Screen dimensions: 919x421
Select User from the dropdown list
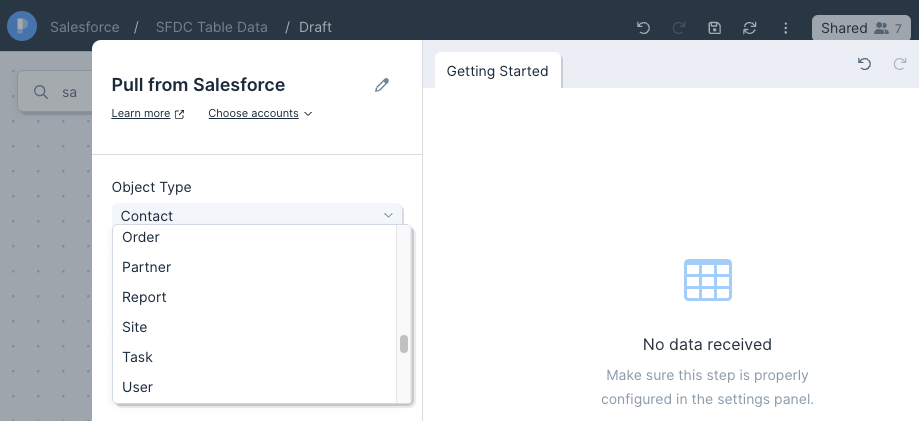pos(254,387)
